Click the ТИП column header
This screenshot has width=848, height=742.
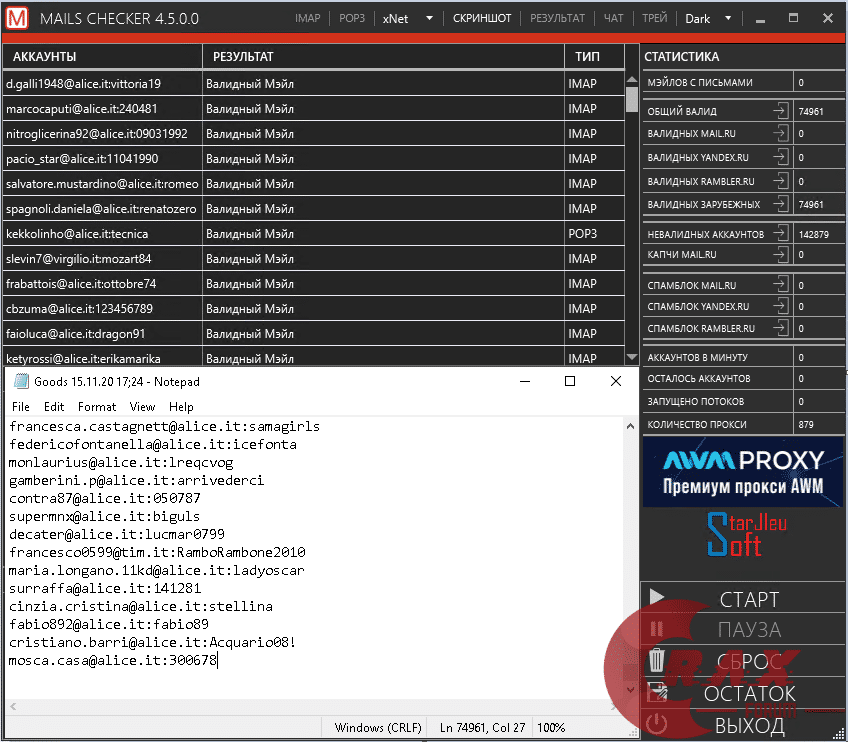594,56
